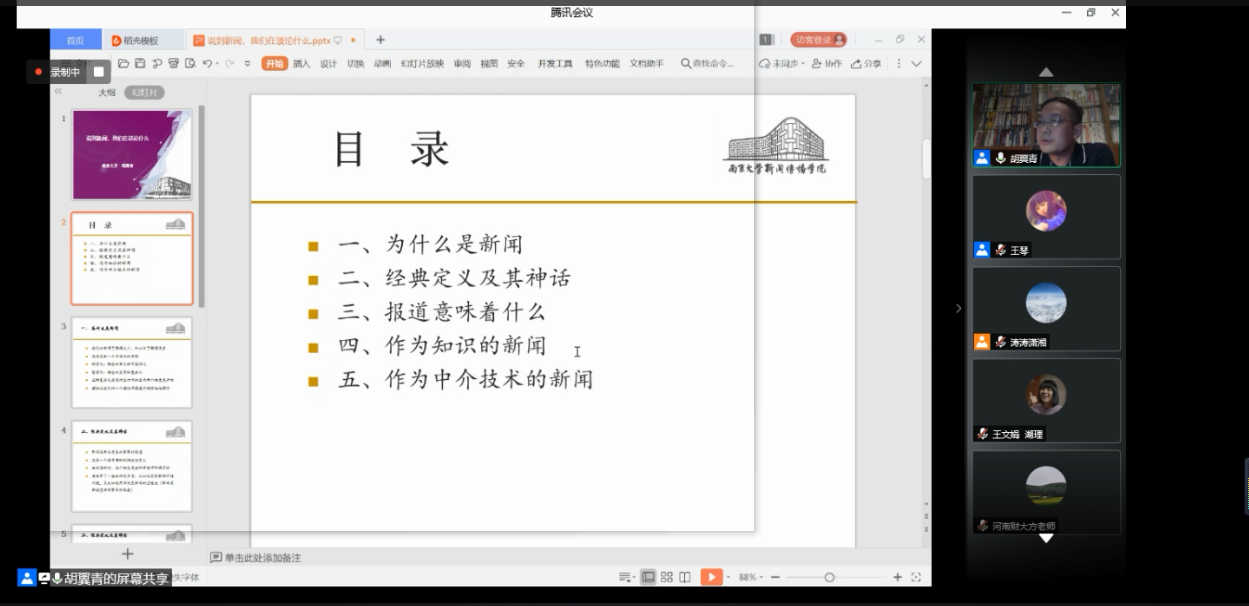Select normal view toggle in status bar

[648, 577]
